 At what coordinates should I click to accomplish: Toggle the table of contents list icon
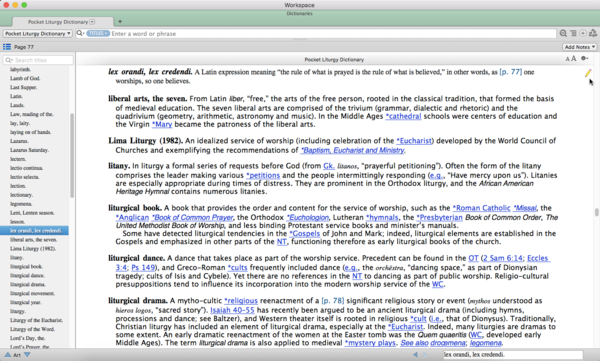(7, 47)
